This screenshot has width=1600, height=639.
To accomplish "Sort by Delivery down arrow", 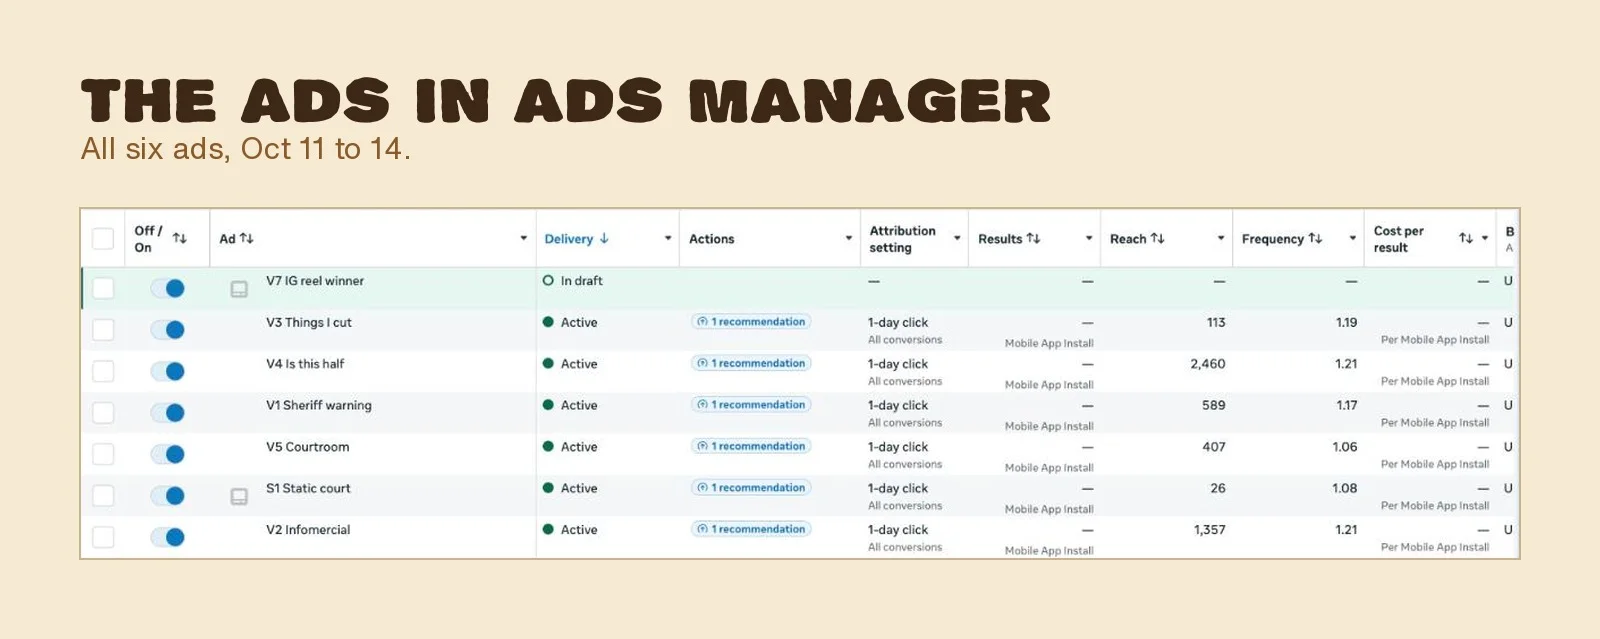I will pos(604,238).
